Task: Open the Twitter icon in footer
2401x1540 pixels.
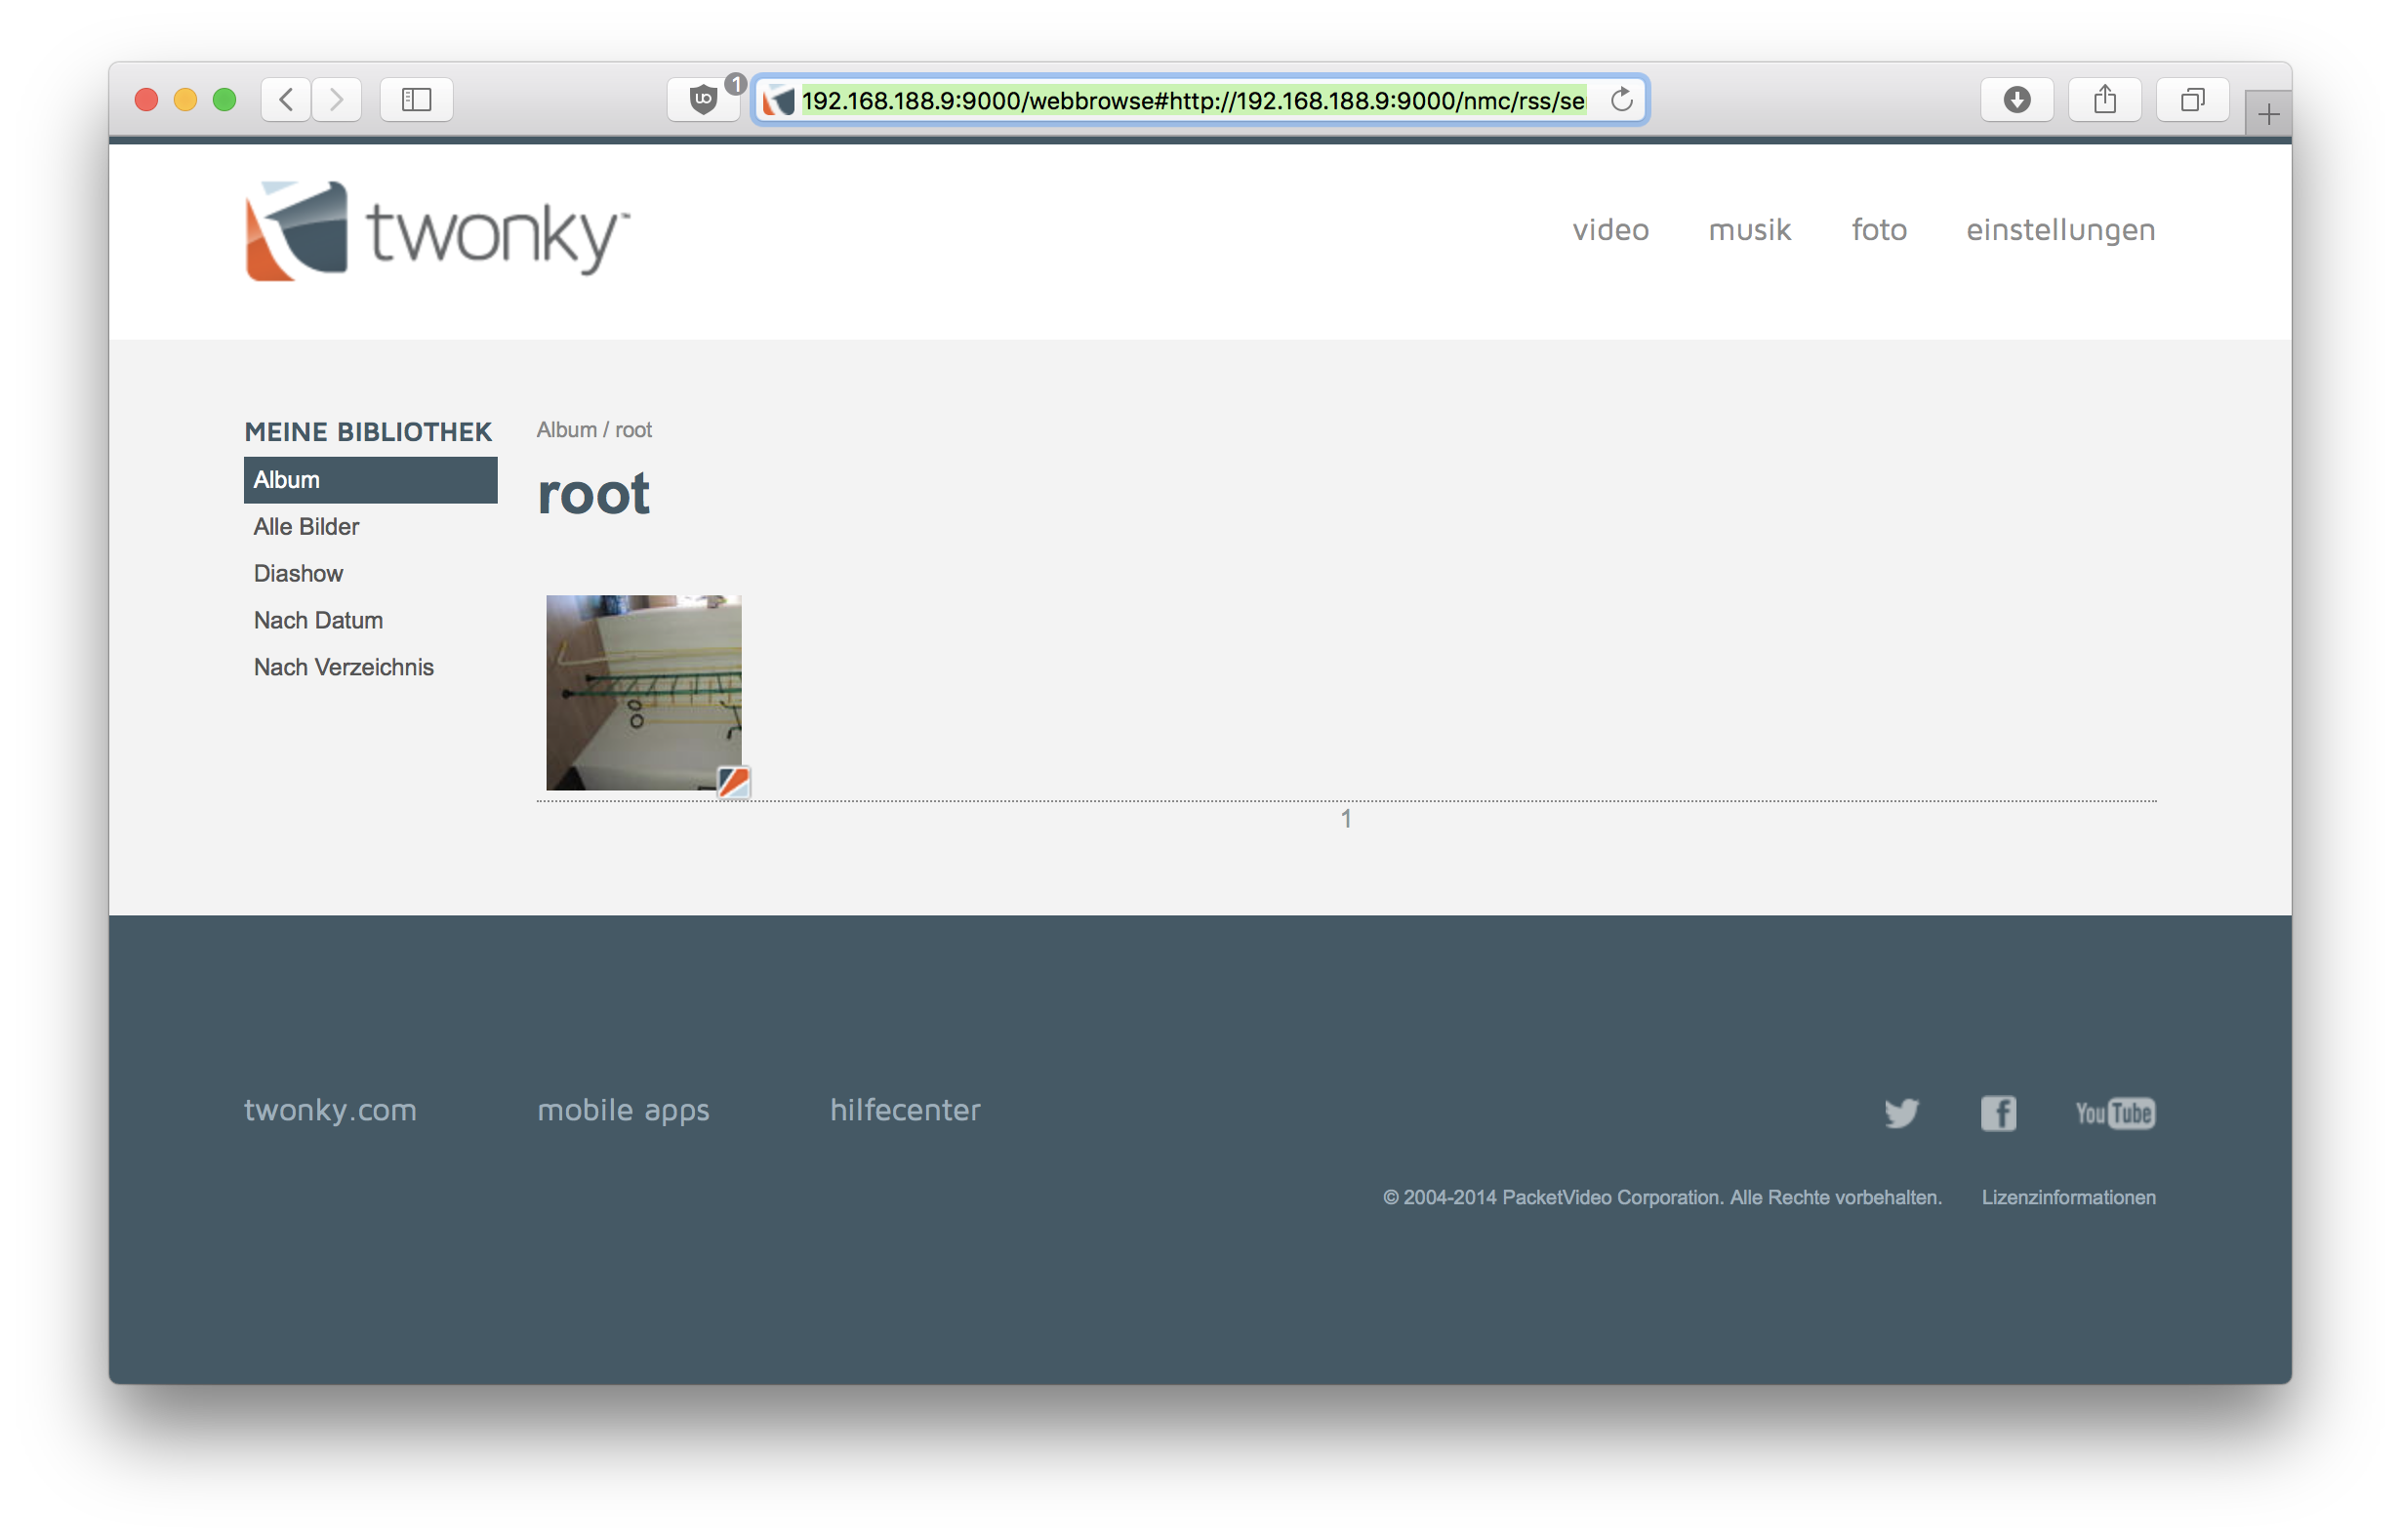Action: coord(1901,1113)
